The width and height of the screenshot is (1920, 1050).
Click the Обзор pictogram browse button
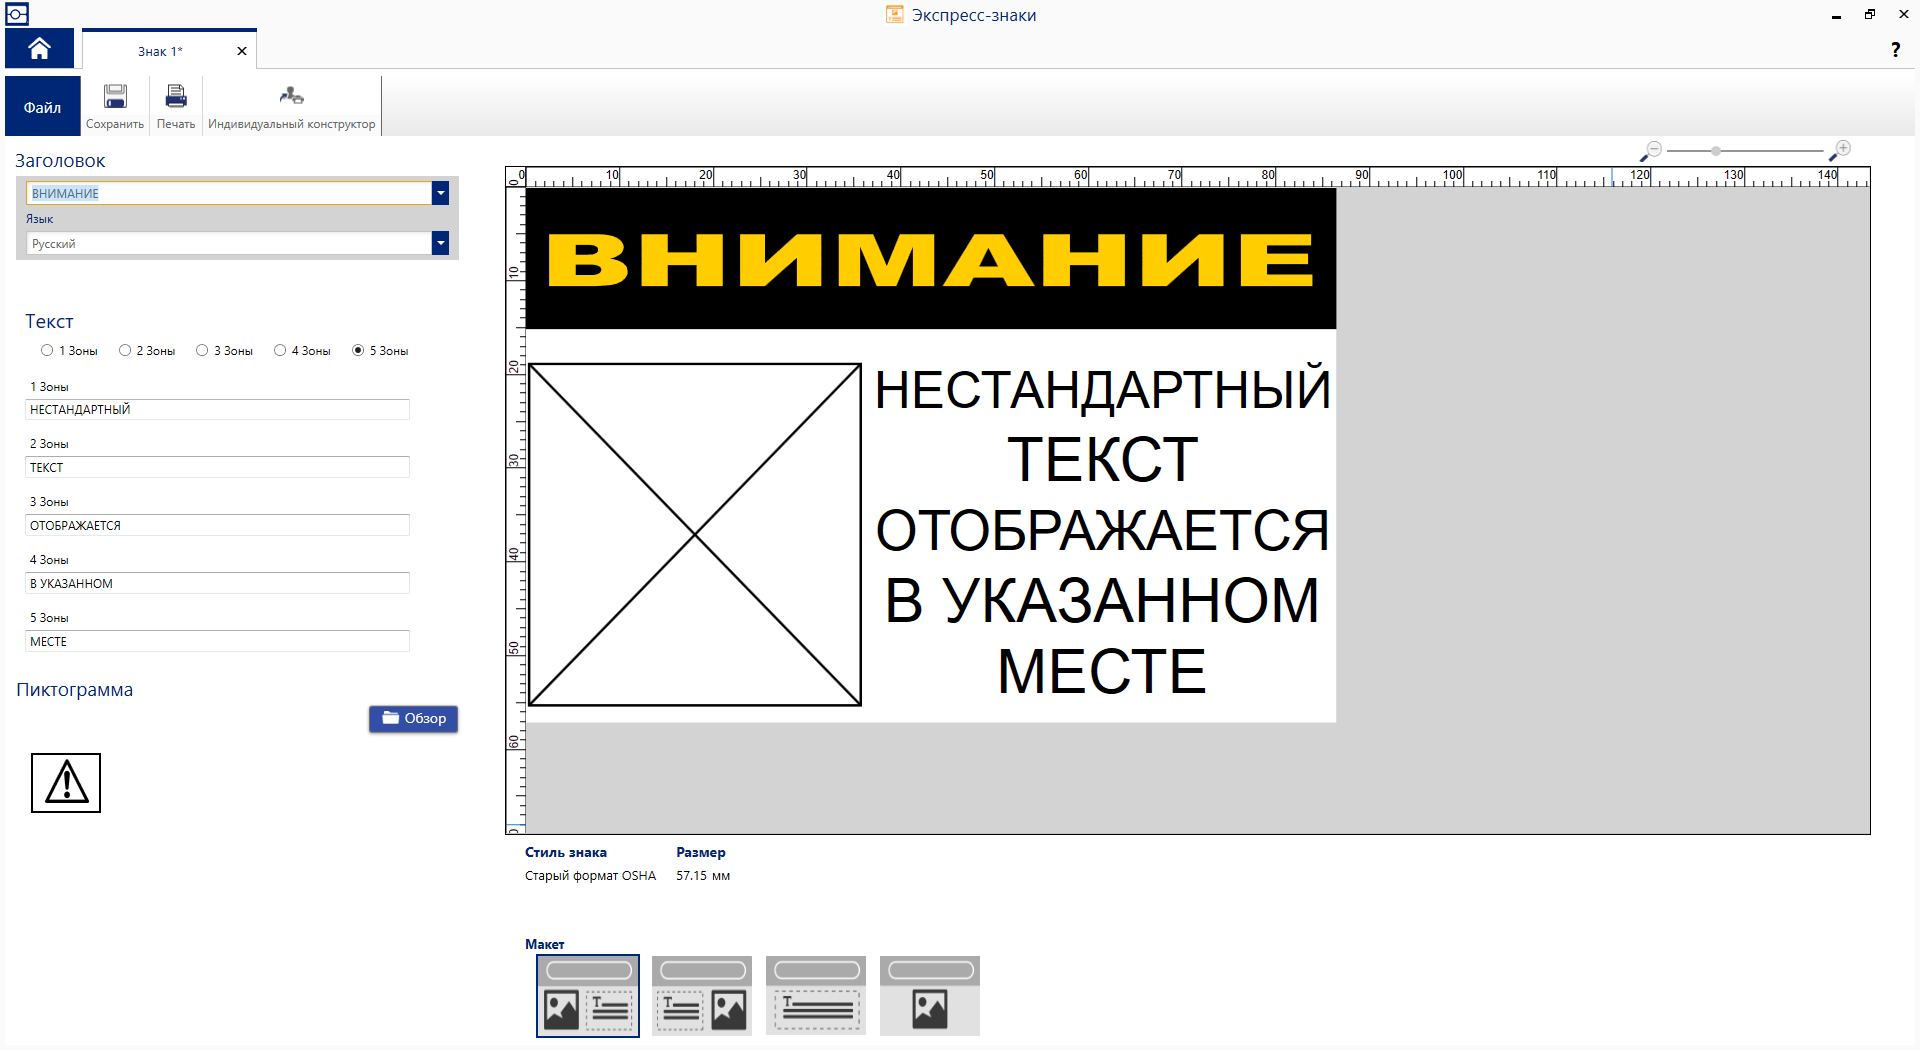coord(413,718)
